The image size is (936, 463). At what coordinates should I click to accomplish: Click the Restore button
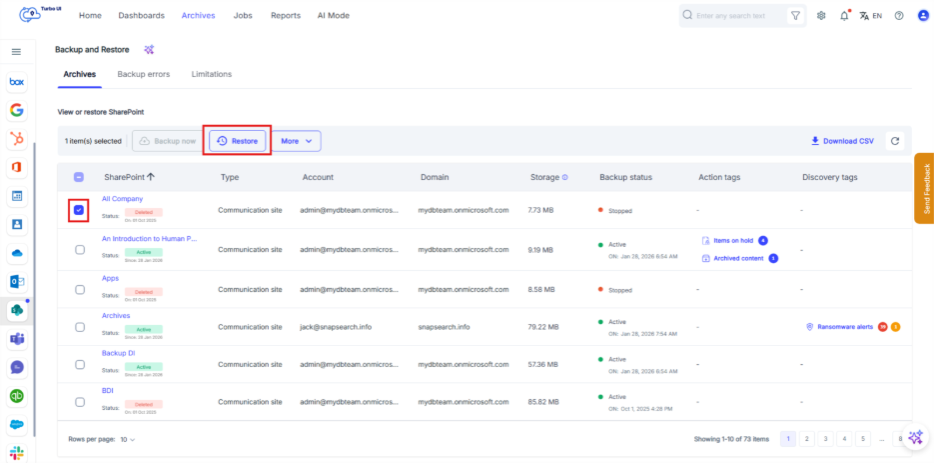pyautogui.click(x=238, y=141)
